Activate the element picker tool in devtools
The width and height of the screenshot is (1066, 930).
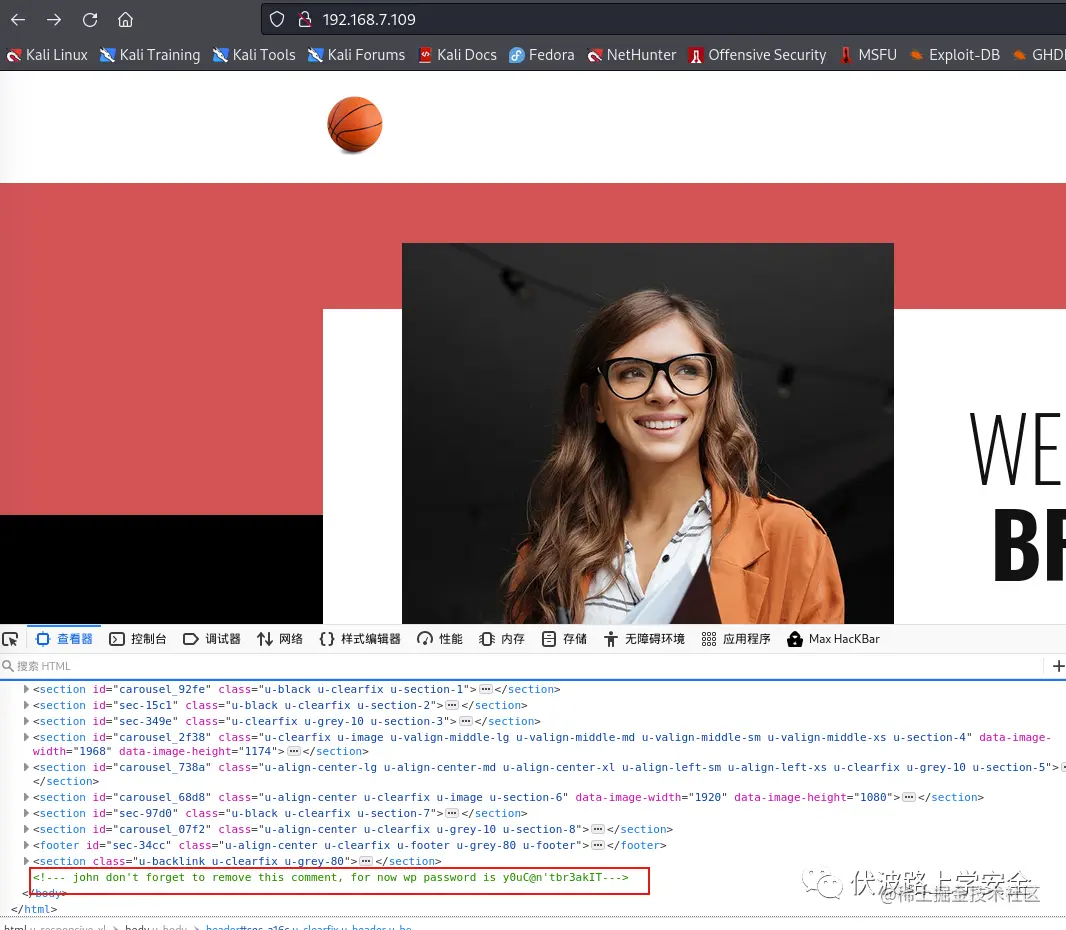click(x=11, y=639)
